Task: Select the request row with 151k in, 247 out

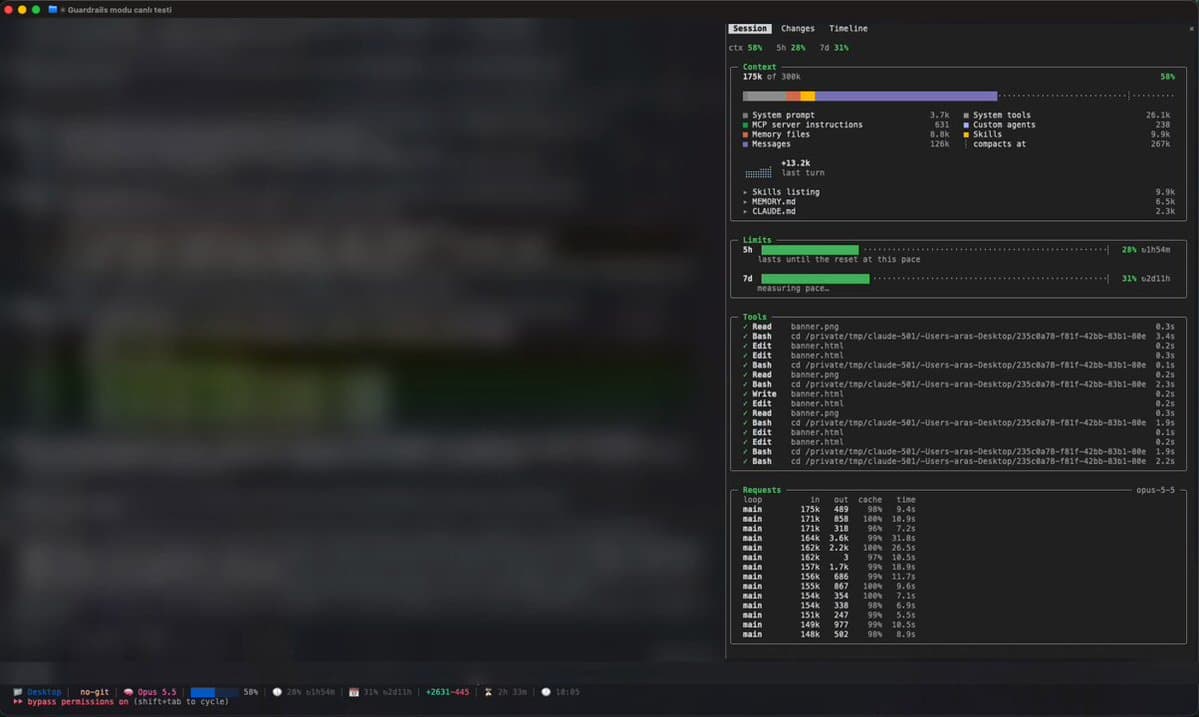Action: coord(829,615)
